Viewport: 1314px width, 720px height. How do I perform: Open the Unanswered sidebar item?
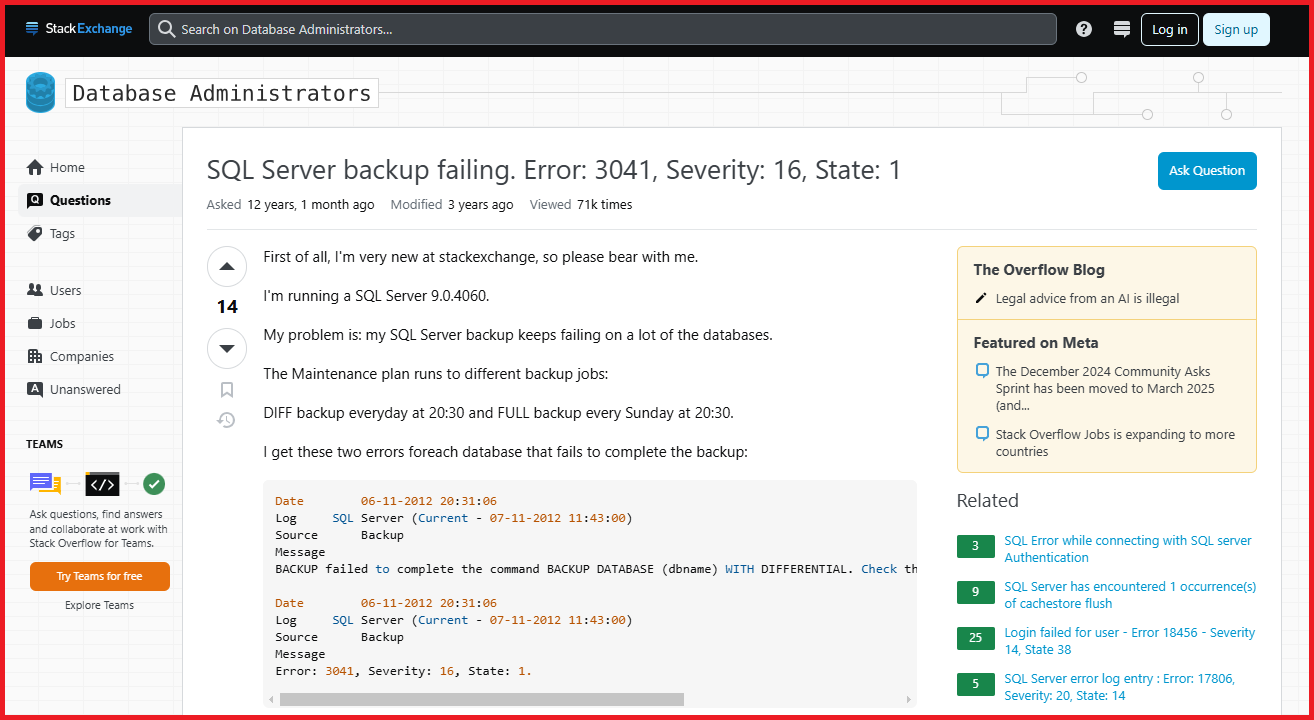100,389
